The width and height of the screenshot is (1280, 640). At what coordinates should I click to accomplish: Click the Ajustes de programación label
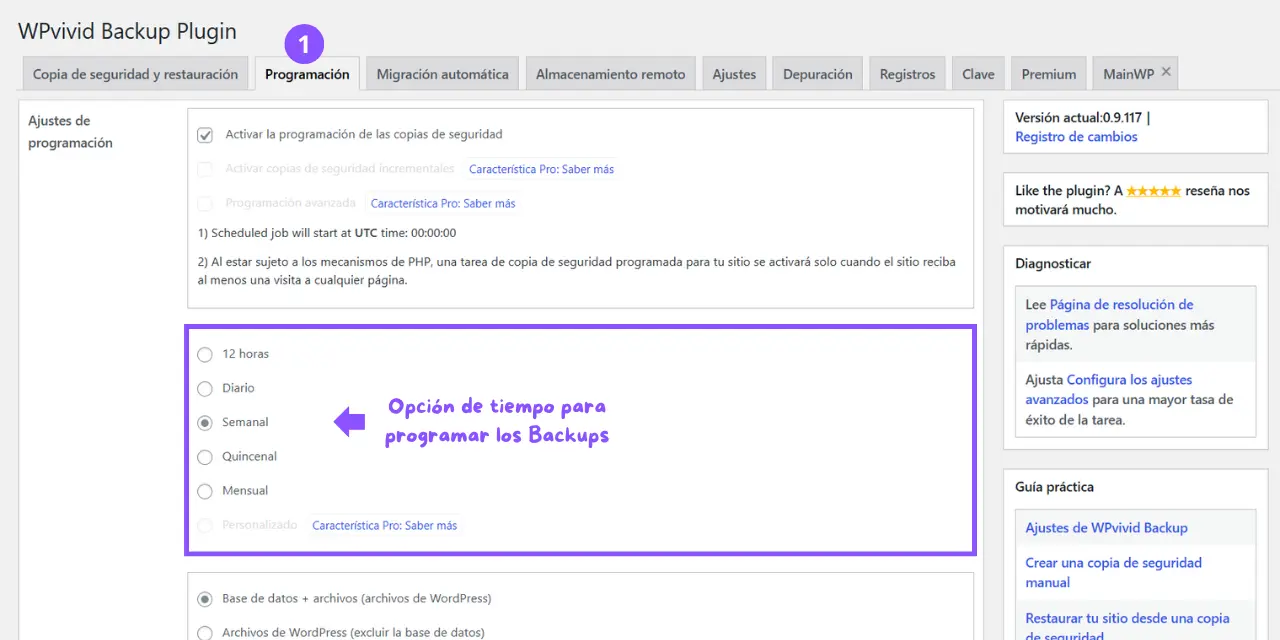click(x=70, y=132)
